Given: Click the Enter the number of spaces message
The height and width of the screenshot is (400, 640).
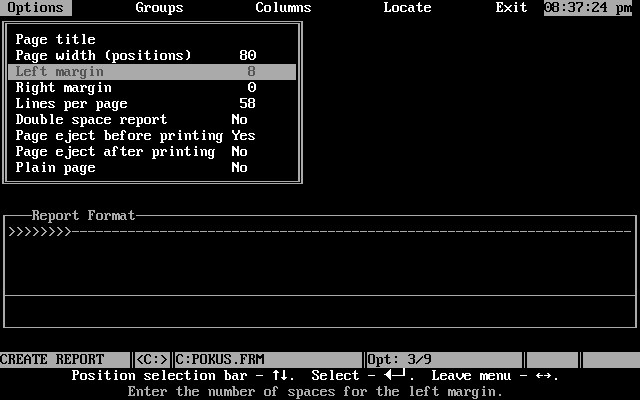Looking at the screenshot, I should pyautogui.click(x=315, y=392).
